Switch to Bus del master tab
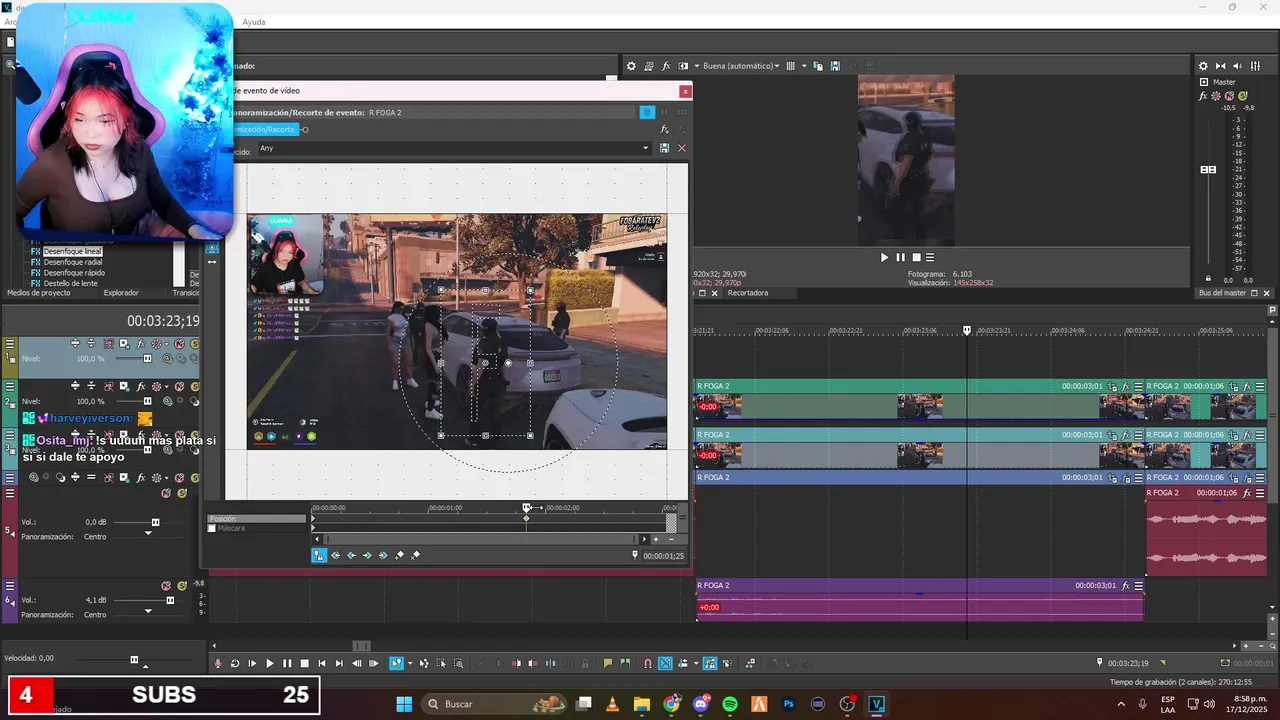This screenshot has height=720, width=1280. coord(1222,293)
